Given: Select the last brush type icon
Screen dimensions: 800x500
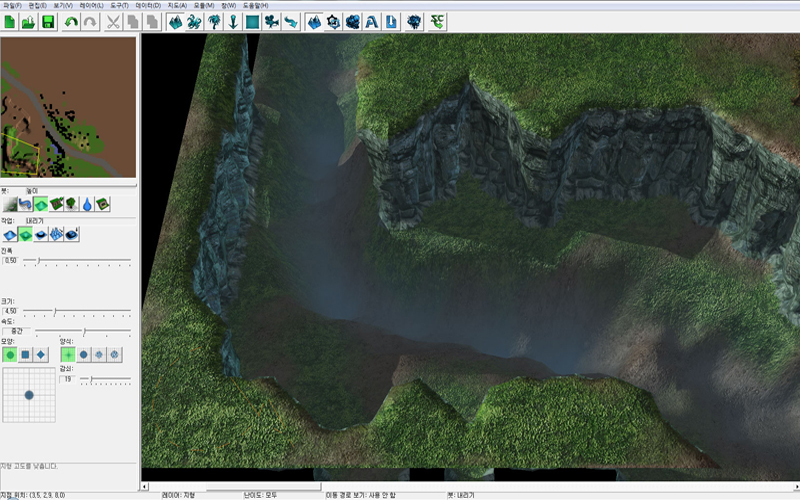Looking at the screenshot, I should pos(103,205).
